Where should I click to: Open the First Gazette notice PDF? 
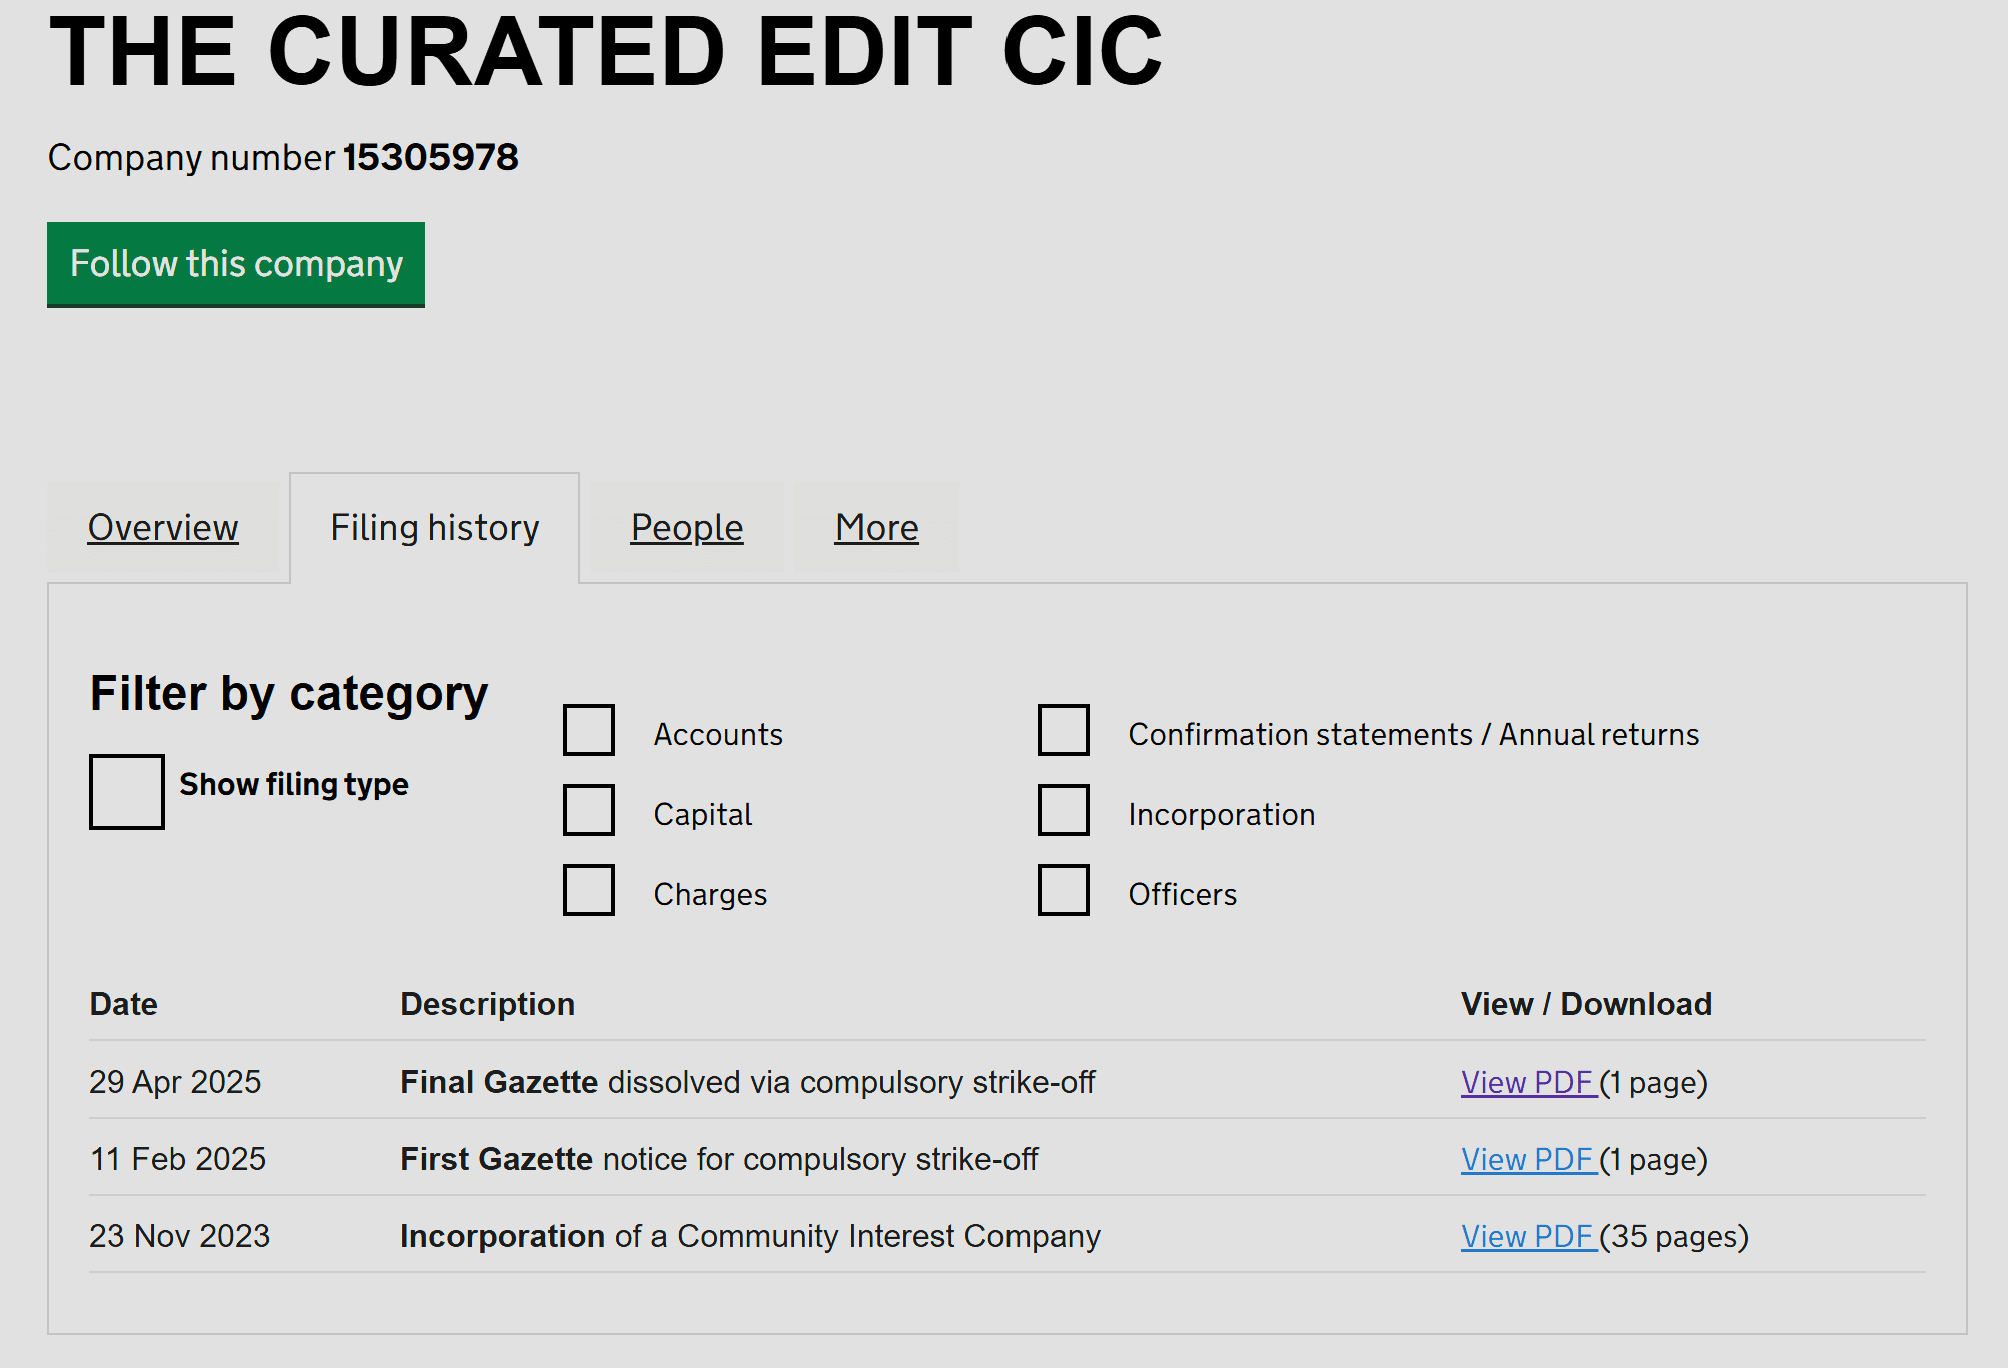coord(1528,1159)
